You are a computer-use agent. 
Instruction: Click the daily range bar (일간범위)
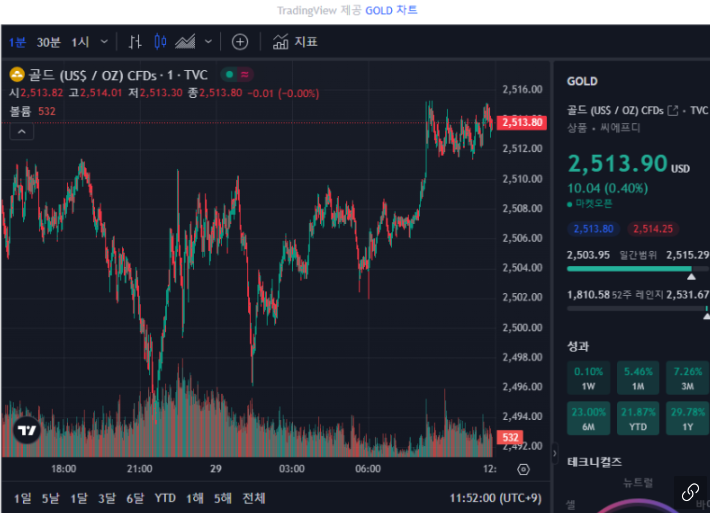pos(638,269)
